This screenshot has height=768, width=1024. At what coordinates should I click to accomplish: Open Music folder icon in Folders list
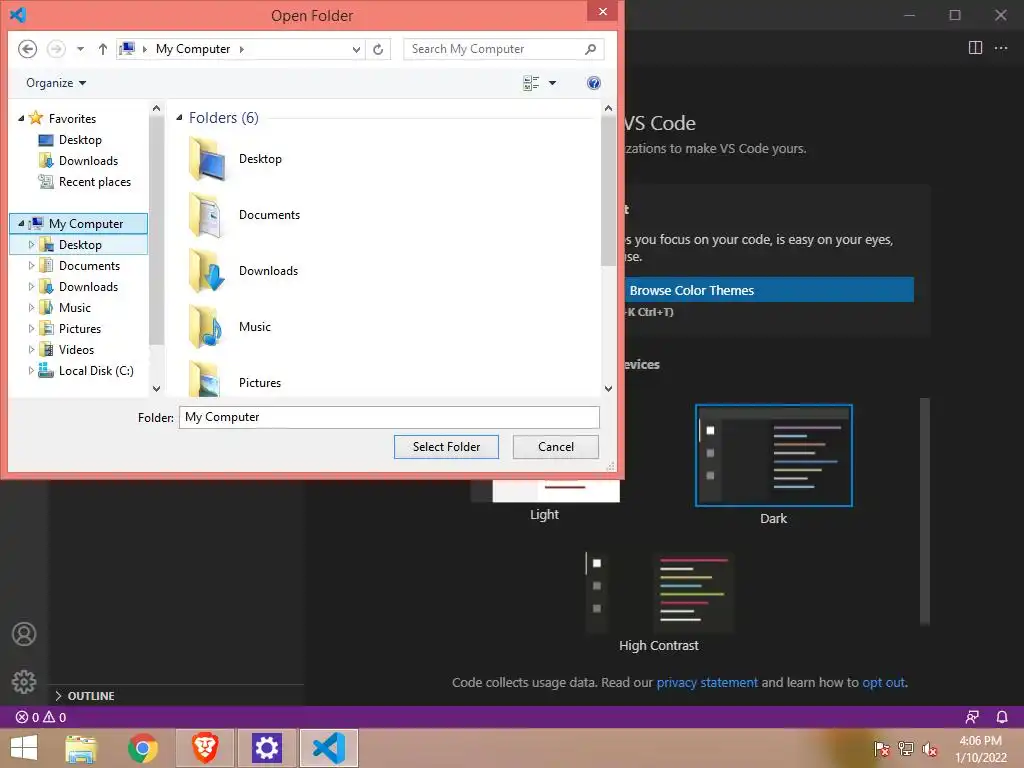[207, 327]
